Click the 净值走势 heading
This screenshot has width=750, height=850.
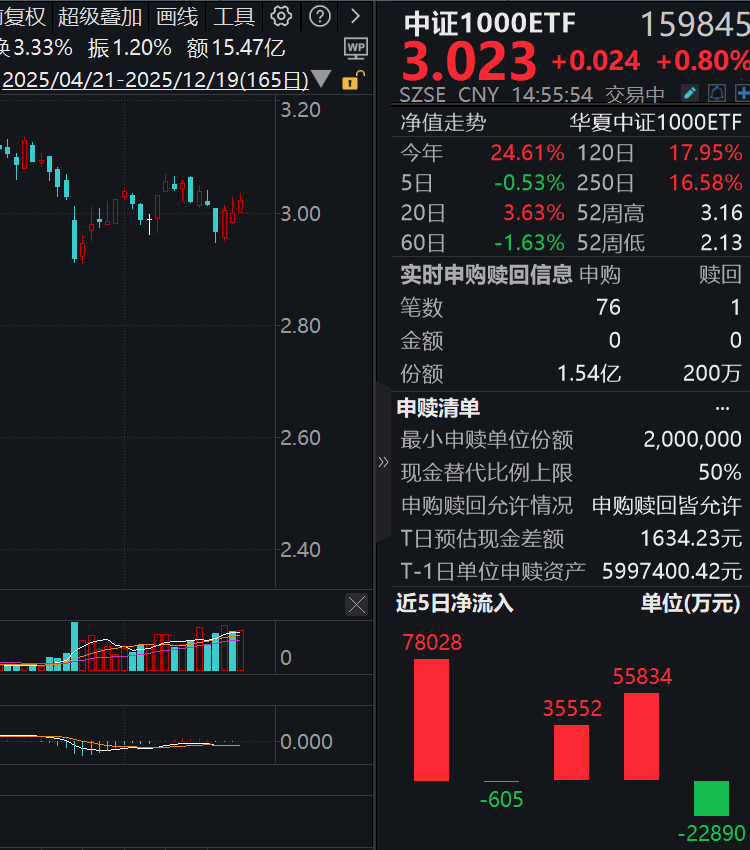point(443,122)
